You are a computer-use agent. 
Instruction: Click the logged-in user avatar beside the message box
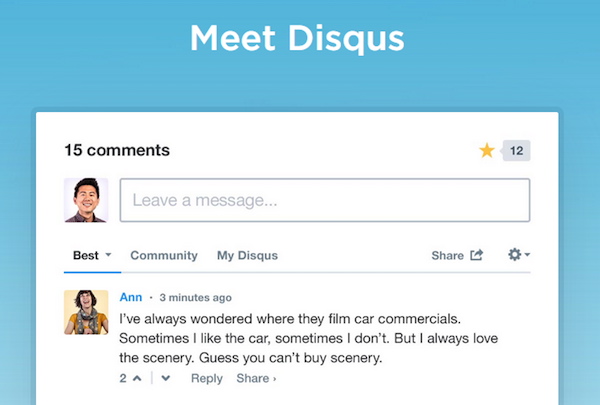pyautogui.click(x=86, y=200)
